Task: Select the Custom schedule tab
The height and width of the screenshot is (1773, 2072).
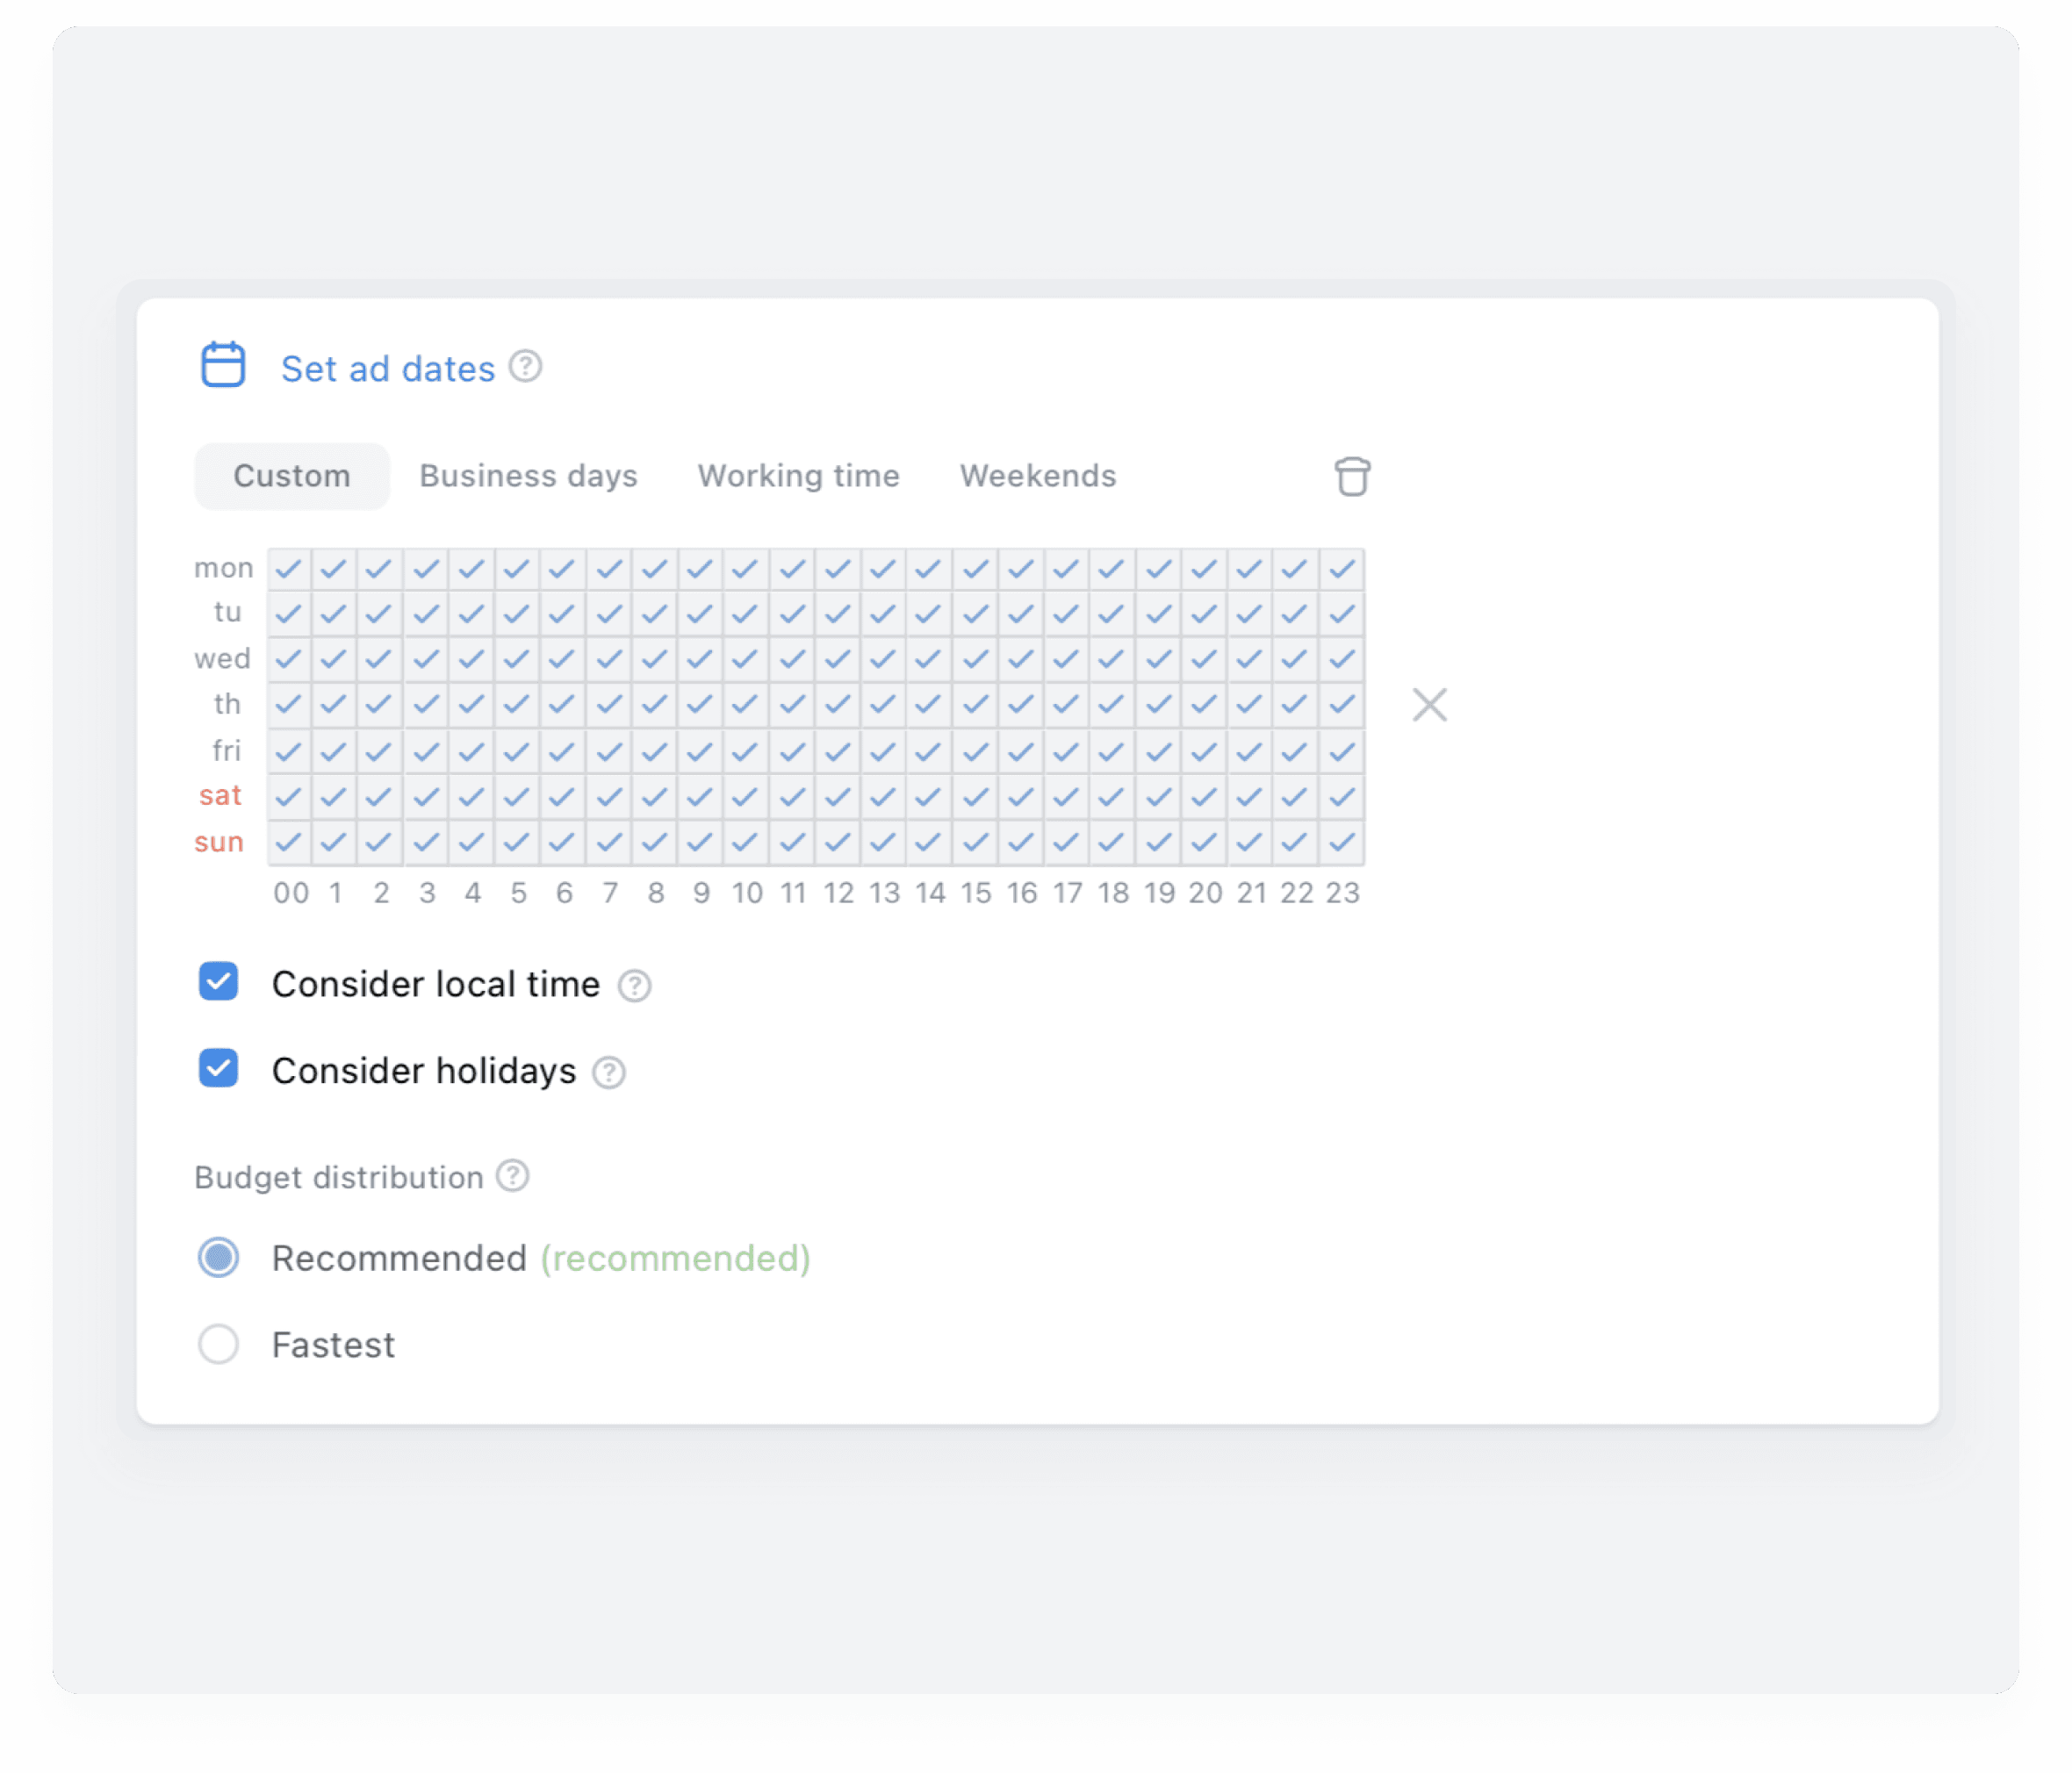Action: pyautogui.click(x=292, y=476)
